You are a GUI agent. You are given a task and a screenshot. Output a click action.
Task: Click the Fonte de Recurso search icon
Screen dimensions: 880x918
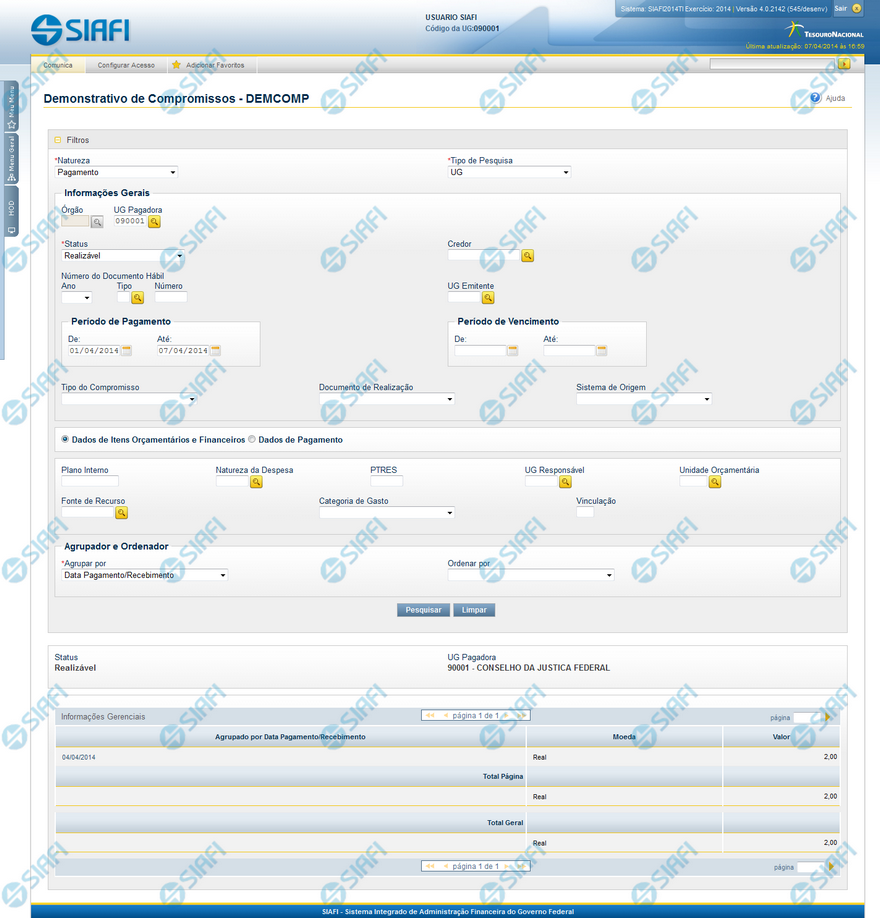coord(122,513)
